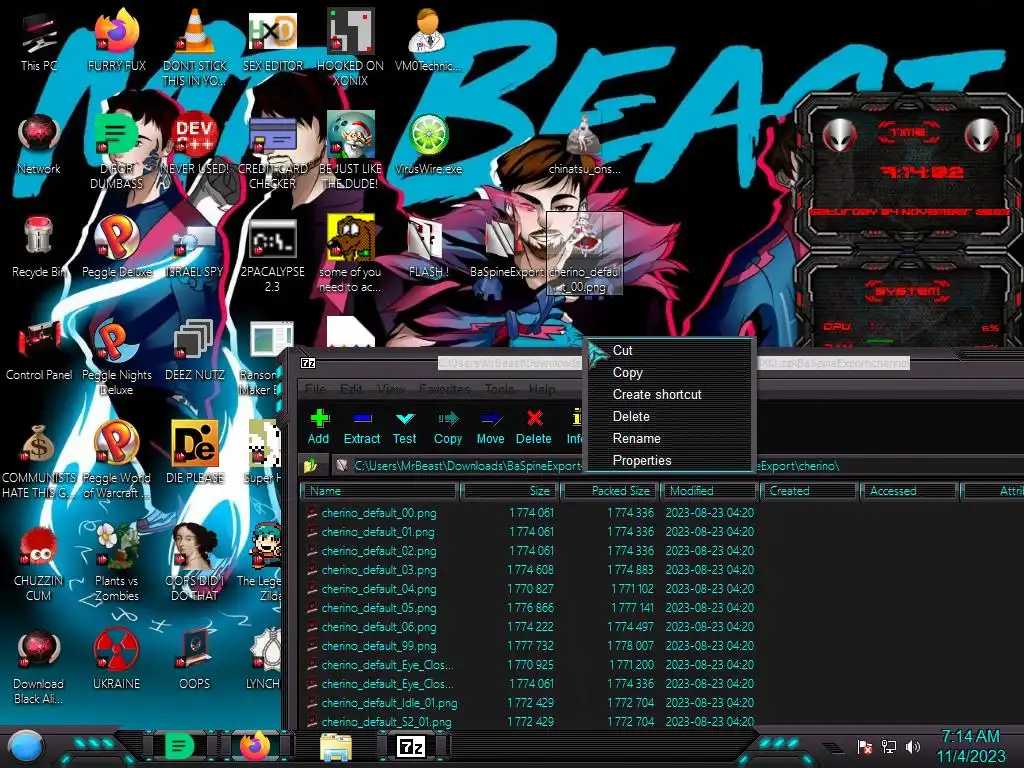Click the red Delete toolbar icon
This screenshot has width=1024, height=768.
click(534, 426)
